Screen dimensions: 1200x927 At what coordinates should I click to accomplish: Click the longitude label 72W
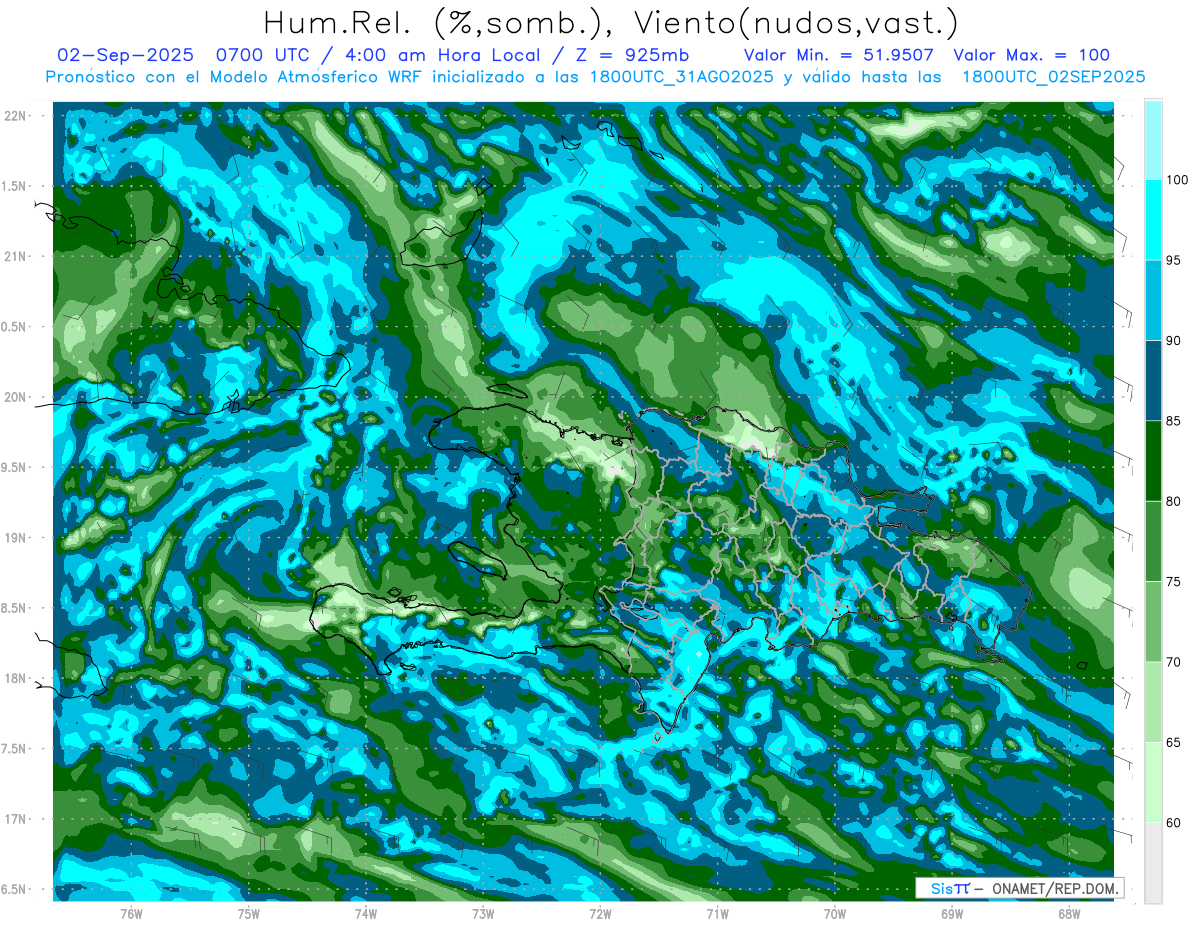click(x=600, y=914)
